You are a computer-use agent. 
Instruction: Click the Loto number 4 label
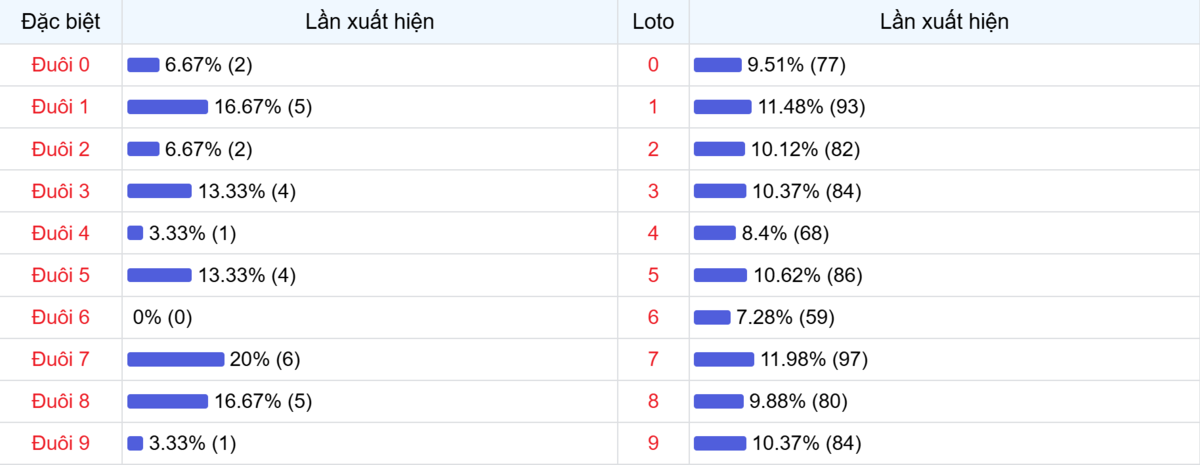point(653,233)
